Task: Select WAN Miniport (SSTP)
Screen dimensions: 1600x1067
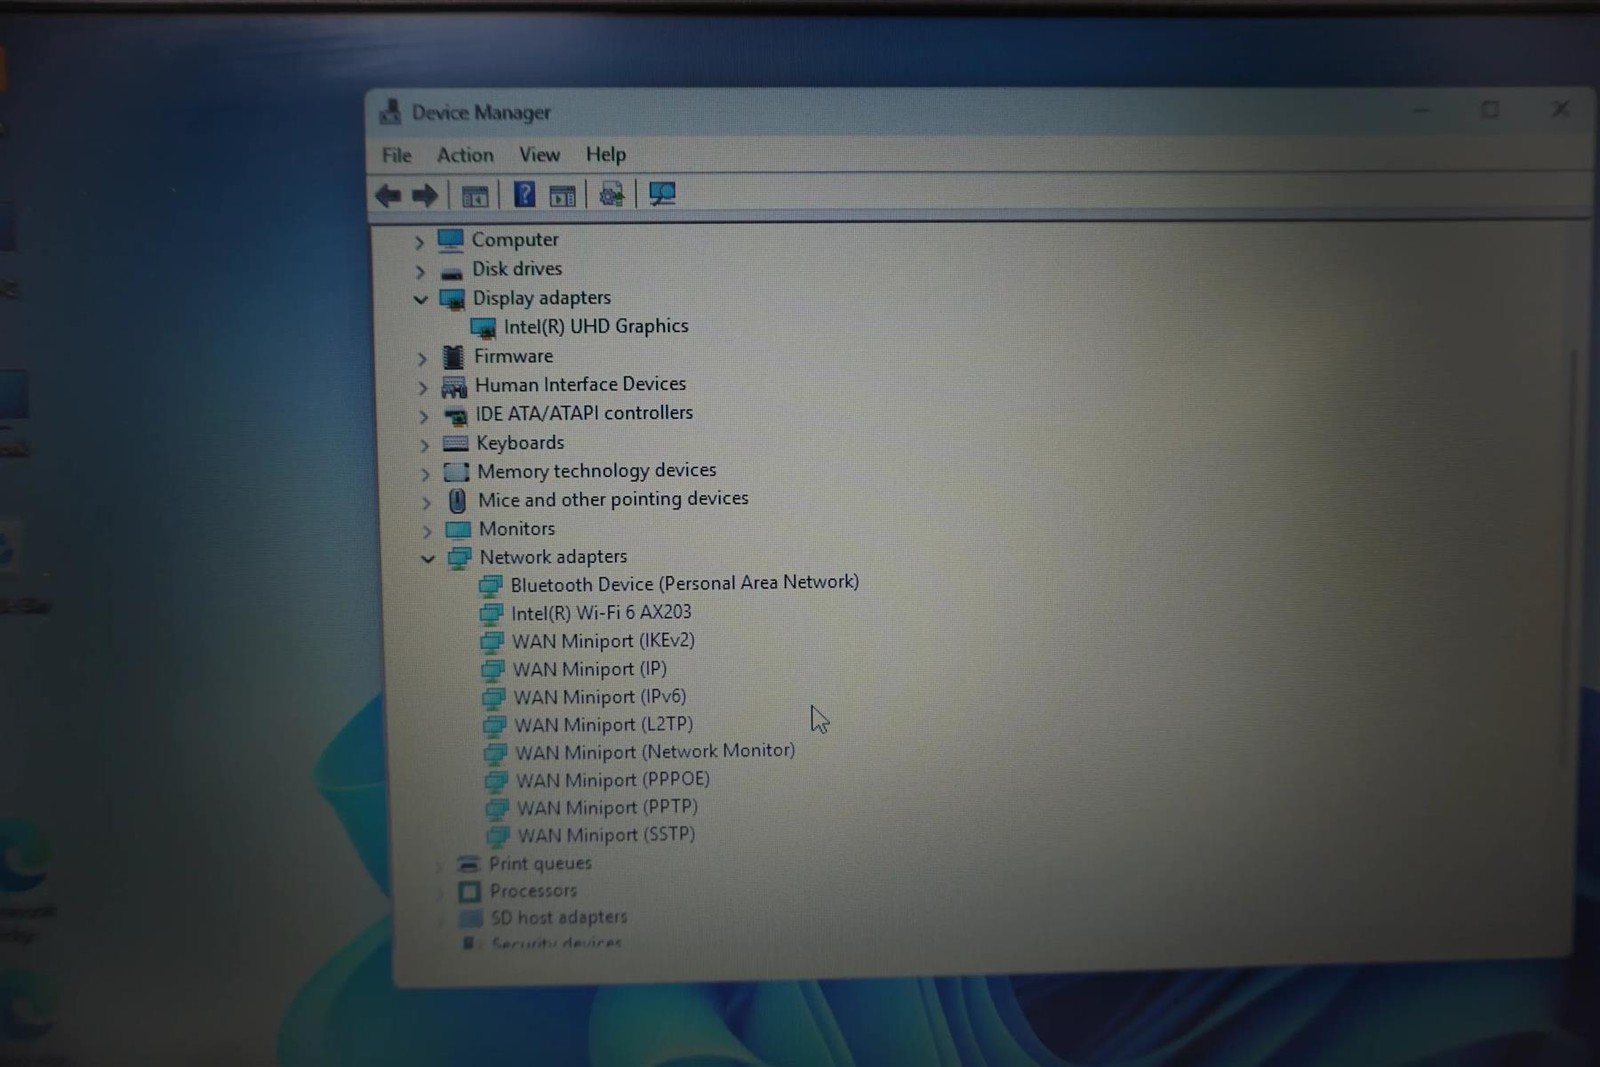Action: click(x=606, y=835)
